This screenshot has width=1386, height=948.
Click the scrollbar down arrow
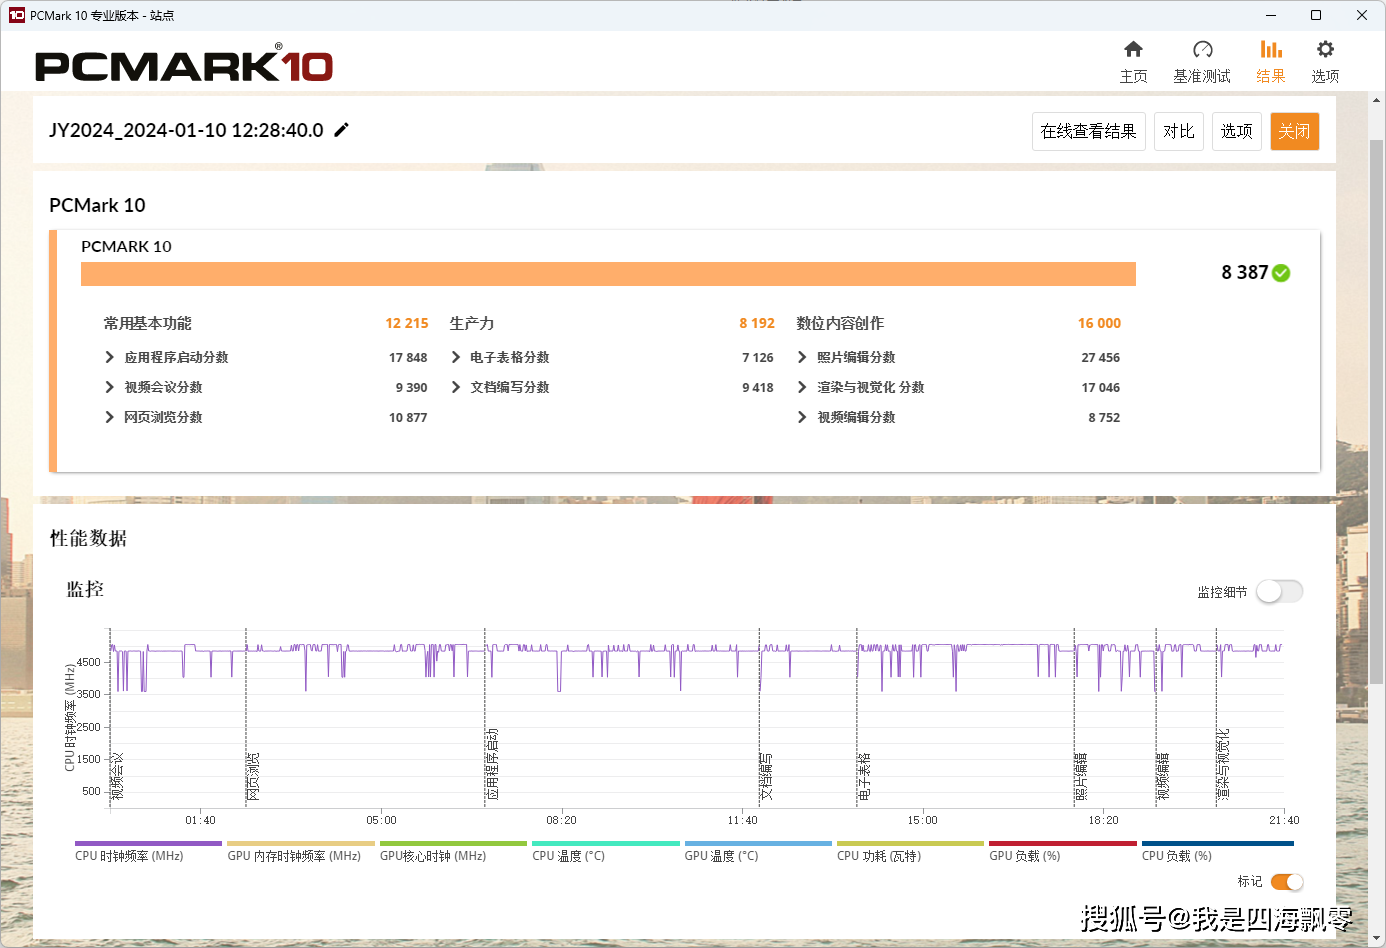tap(1377, 938)
